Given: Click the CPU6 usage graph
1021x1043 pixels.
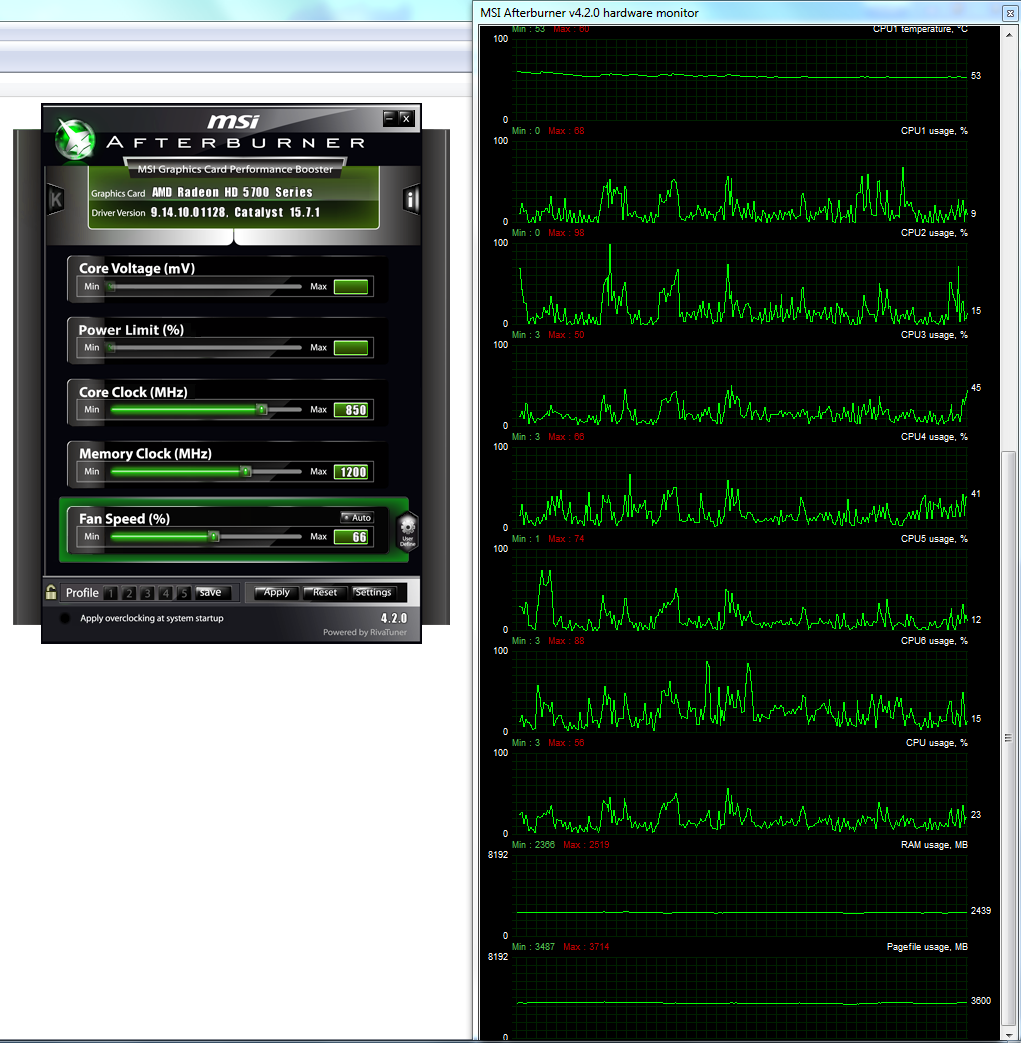Looking at the screenshot, I should pos(740,691).
